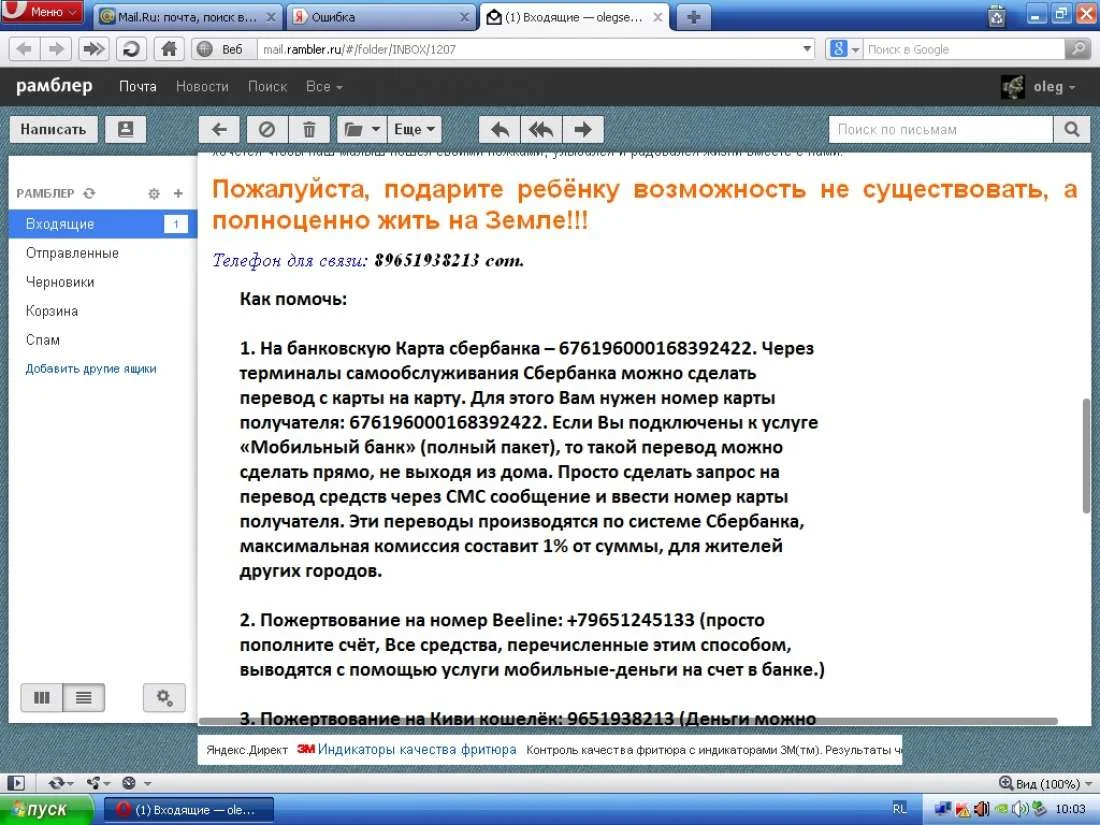The height and width of the screenshot is (825, 1100).
Task: Reply to all recipients
Action: pos(541,129)
